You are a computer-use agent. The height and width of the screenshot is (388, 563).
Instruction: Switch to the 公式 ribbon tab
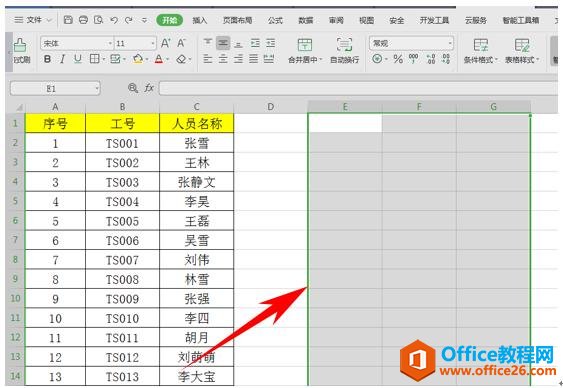click(275, 20)
